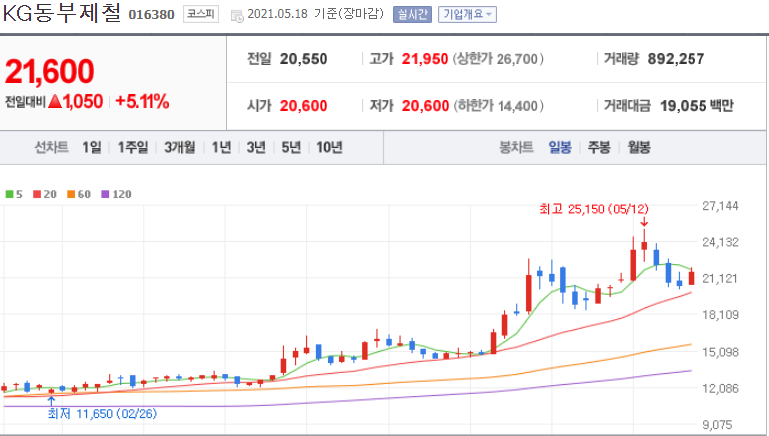This screenshot has height=436, width=769.
Task: Click the stock name KG동부제철
Action: [x=62, y=13]
